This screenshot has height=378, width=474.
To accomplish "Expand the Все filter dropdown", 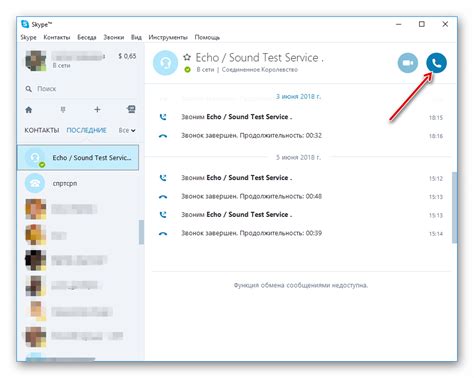I will pos(127,130).
